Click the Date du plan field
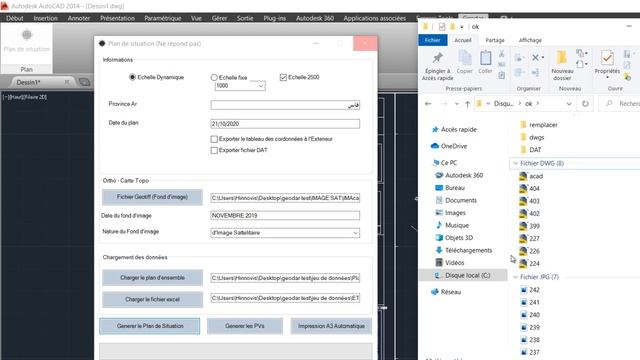640x360 pixels. click(x=285, y=124)
